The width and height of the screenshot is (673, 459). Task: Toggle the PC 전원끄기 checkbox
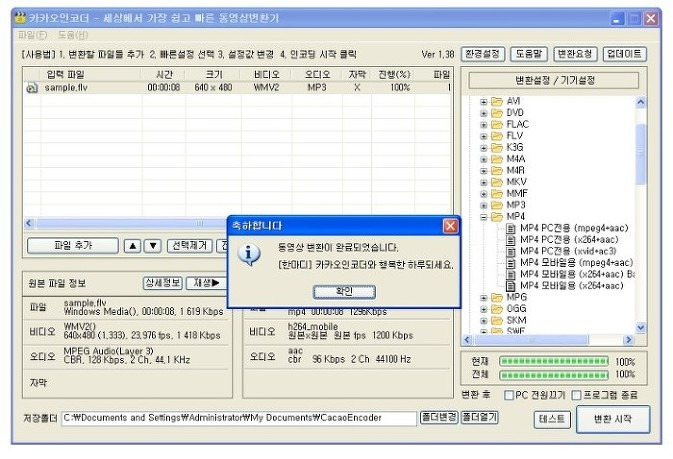(x=509, y=395)
